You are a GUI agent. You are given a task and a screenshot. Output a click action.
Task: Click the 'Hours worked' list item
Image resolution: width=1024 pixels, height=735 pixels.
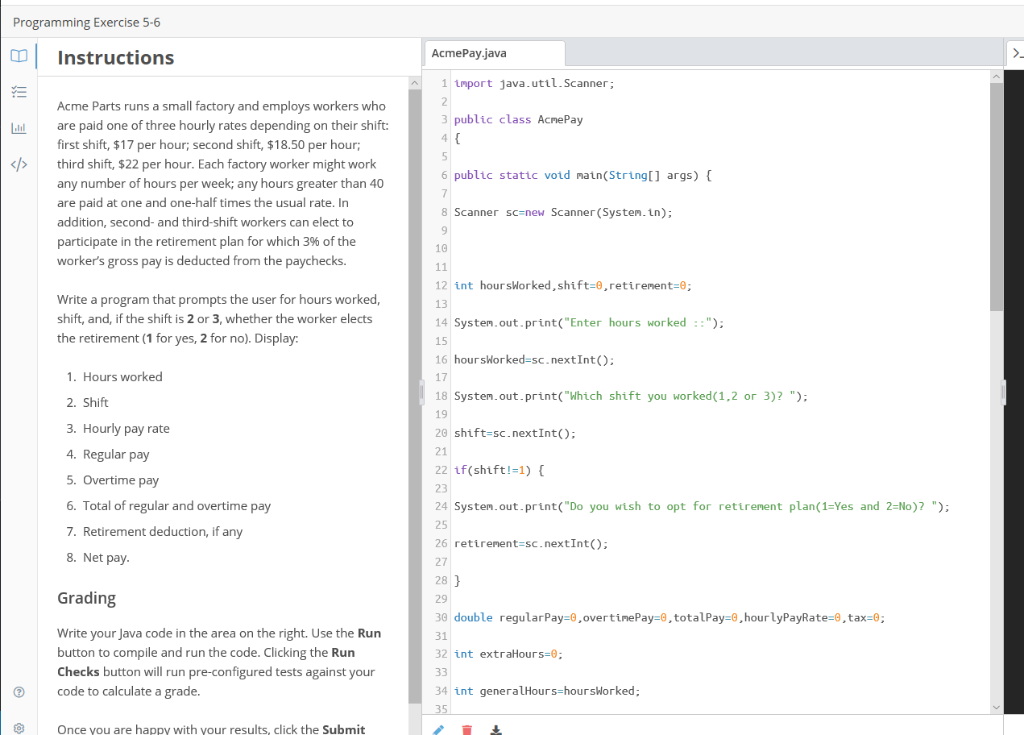pos(122,377)
